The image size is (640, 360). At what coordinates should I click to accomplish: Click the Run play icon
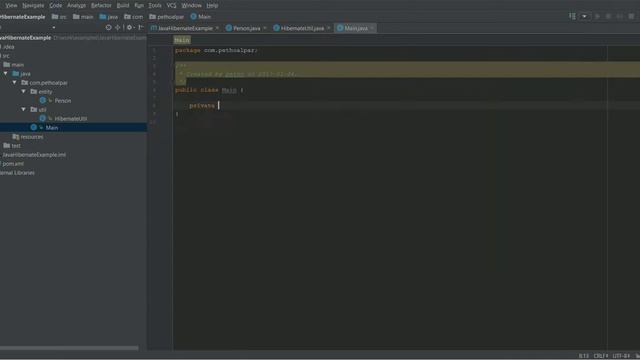pyautogui.click(x=597, y=16)
